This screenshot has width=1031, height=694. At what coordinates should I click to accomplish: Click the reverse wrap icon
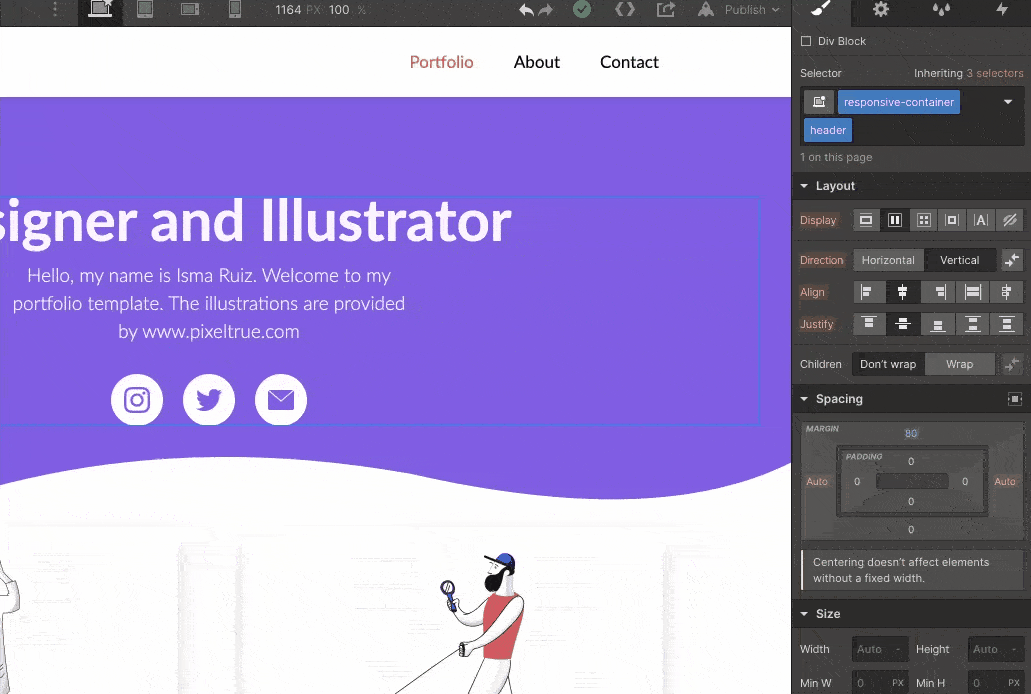click(1012, 364)
